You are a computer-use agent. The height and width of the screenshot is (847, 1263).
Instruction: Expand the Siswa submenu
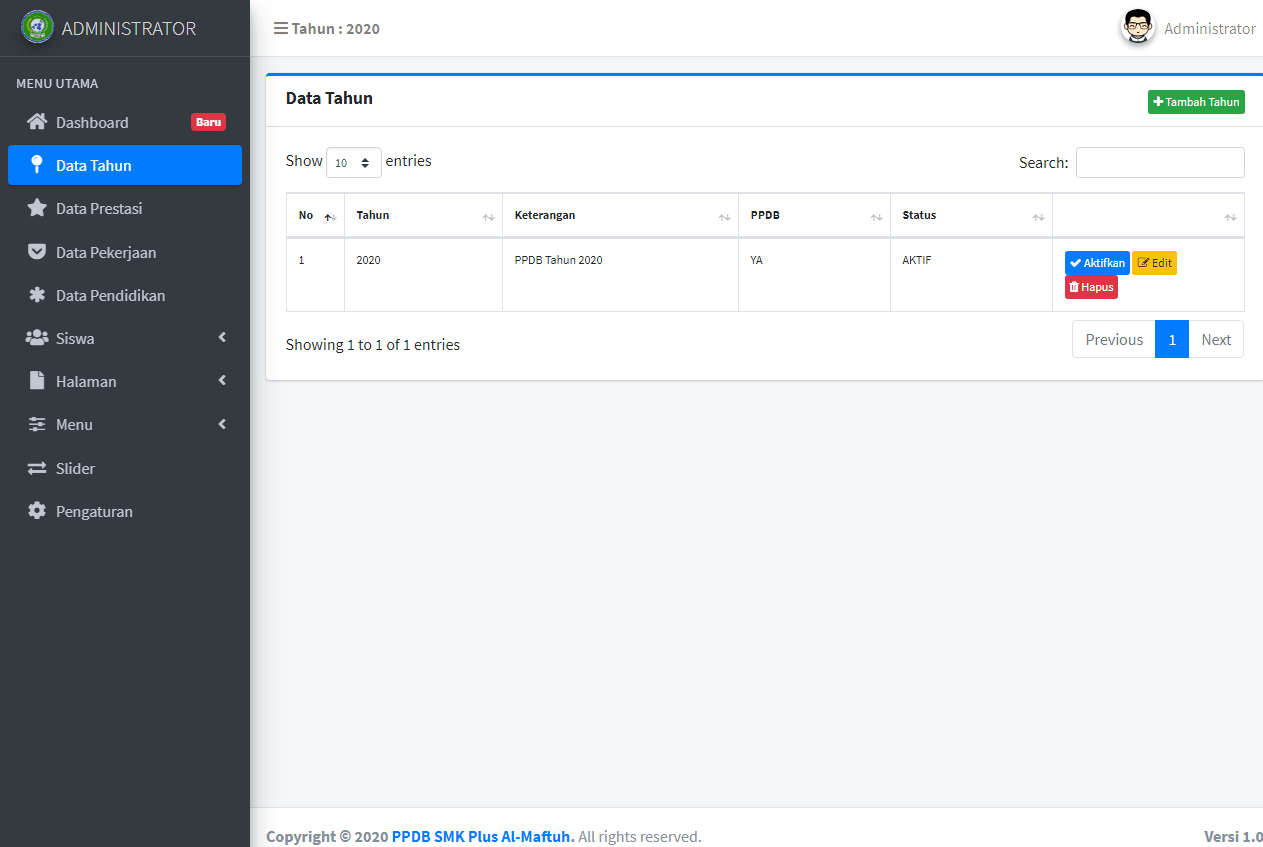tap(125, 338)
